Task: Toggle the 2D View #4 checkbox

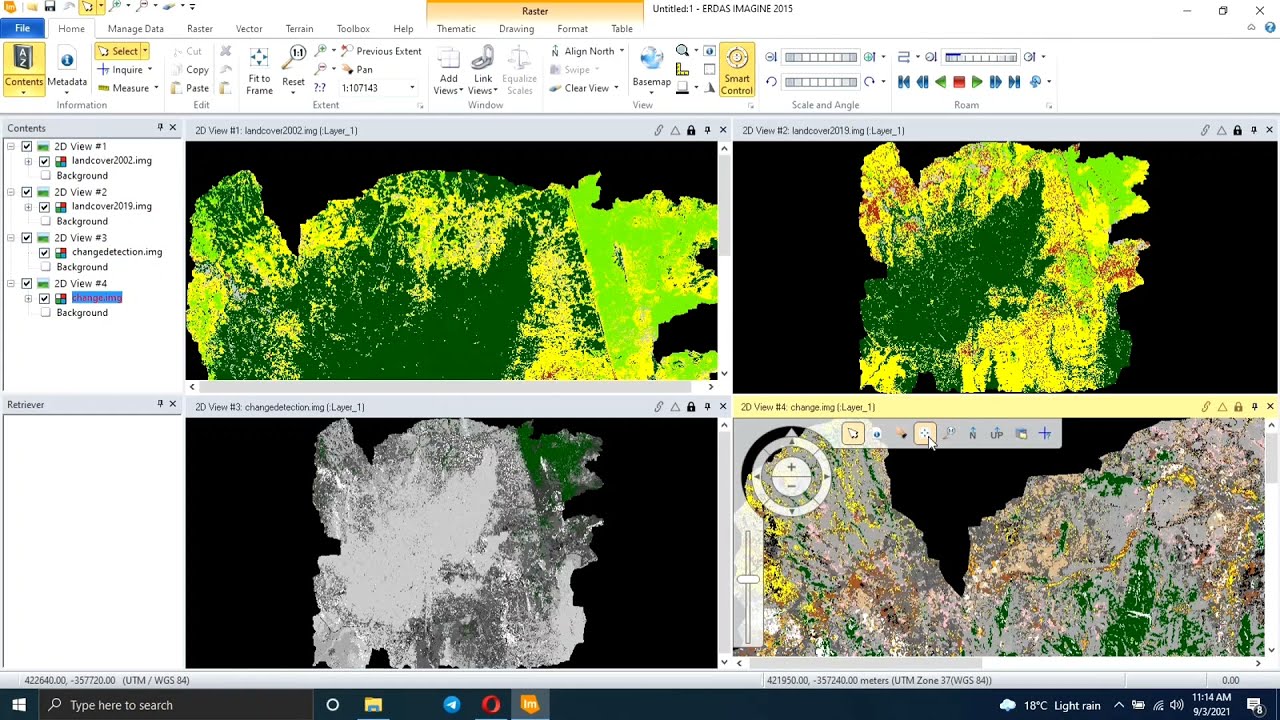Action: pos(27,284)
